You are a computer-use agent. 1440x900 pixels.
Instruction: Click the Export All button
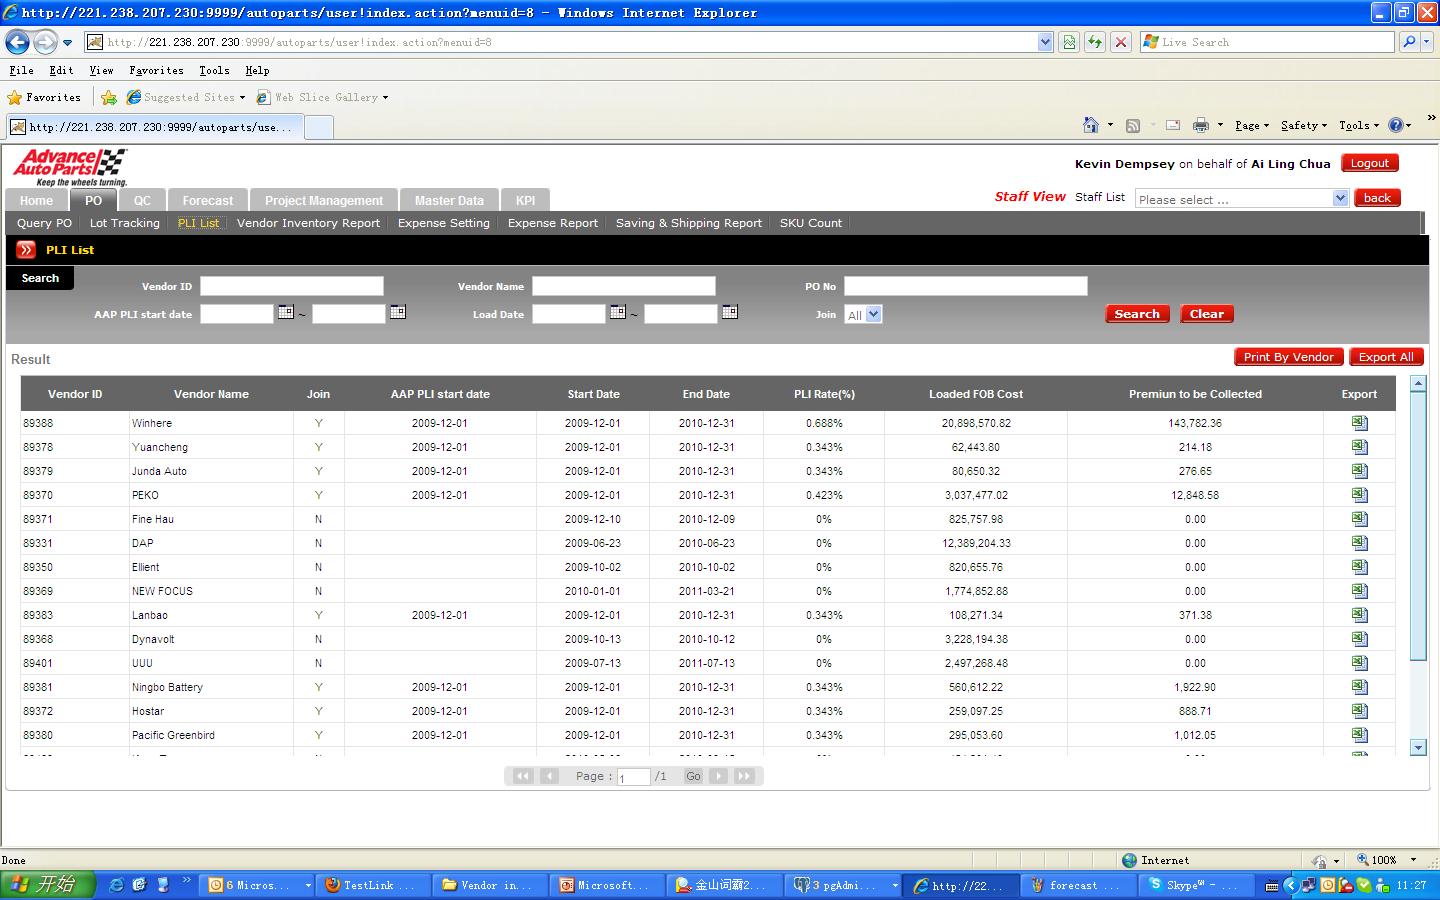click(x=1385, y=357)
